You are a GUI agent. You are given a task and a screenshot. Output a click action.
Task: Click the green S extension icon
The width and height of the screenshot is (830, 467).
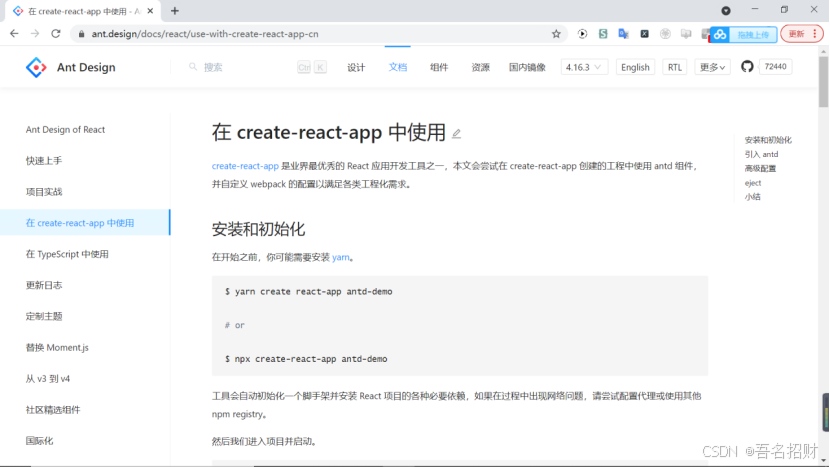[603, 34]
